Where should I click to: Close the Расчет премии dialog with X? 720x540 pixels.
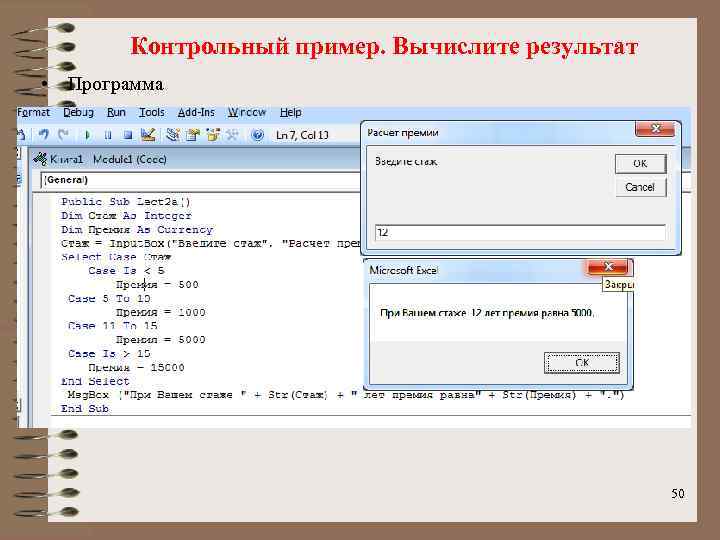655,129
